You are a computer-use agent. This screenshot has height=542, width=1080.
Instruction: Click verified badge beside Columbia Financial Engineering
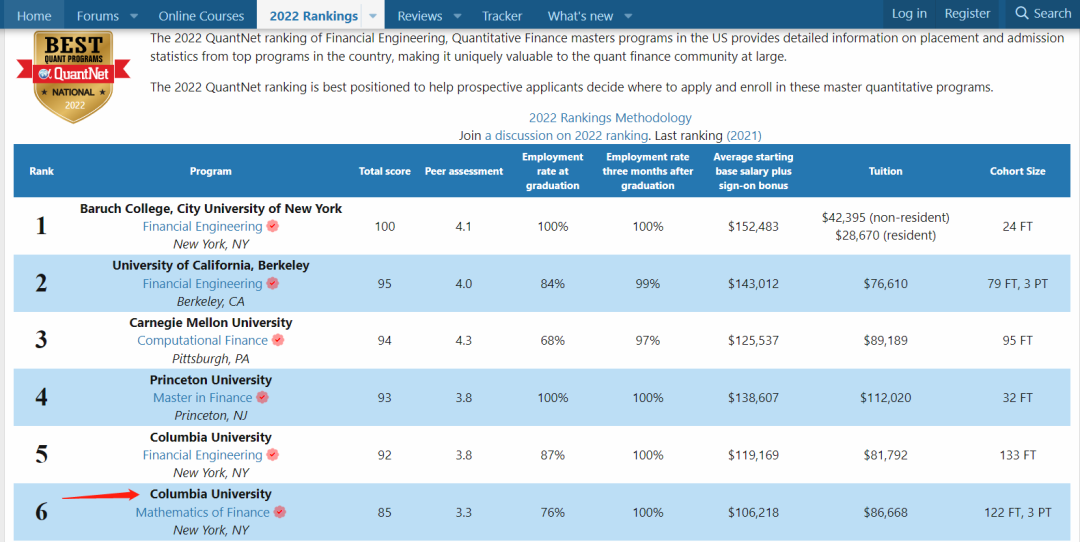pyautogui.click(x=273, y=455)
